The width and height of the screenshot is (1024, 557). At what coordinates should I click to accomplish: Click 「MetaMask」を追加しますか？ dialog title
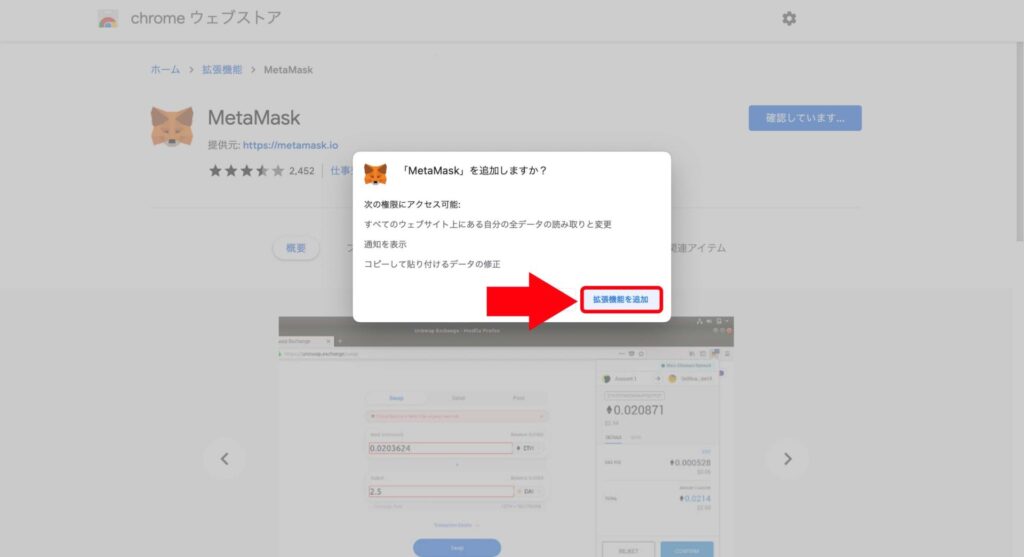[474, 170]
